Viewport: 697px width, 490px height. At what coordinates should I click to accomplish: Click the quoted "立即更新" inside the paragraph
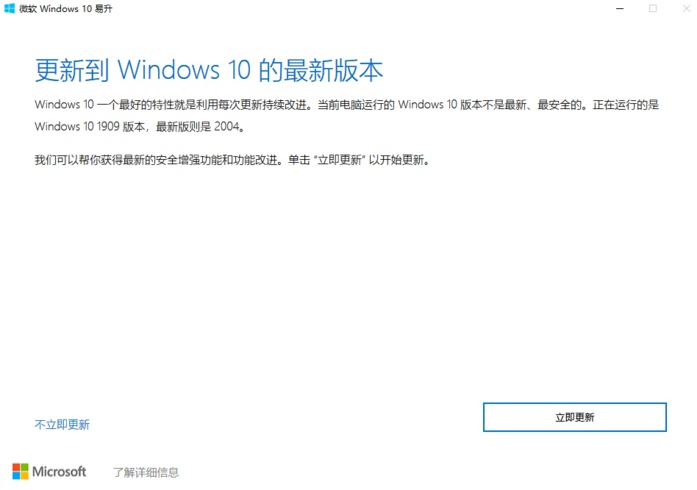tap(340, 160)
